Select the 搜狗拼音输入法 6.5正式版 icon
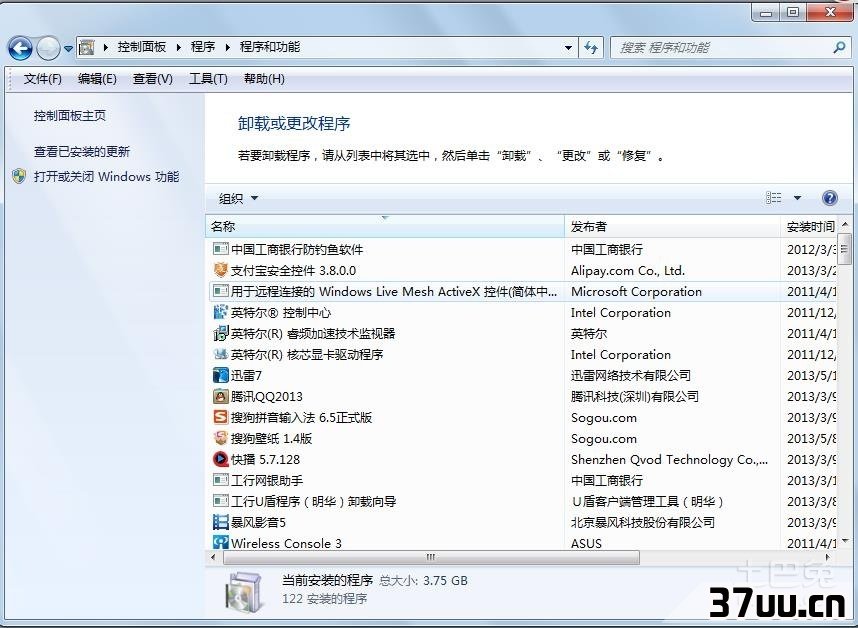 [221, 417]
